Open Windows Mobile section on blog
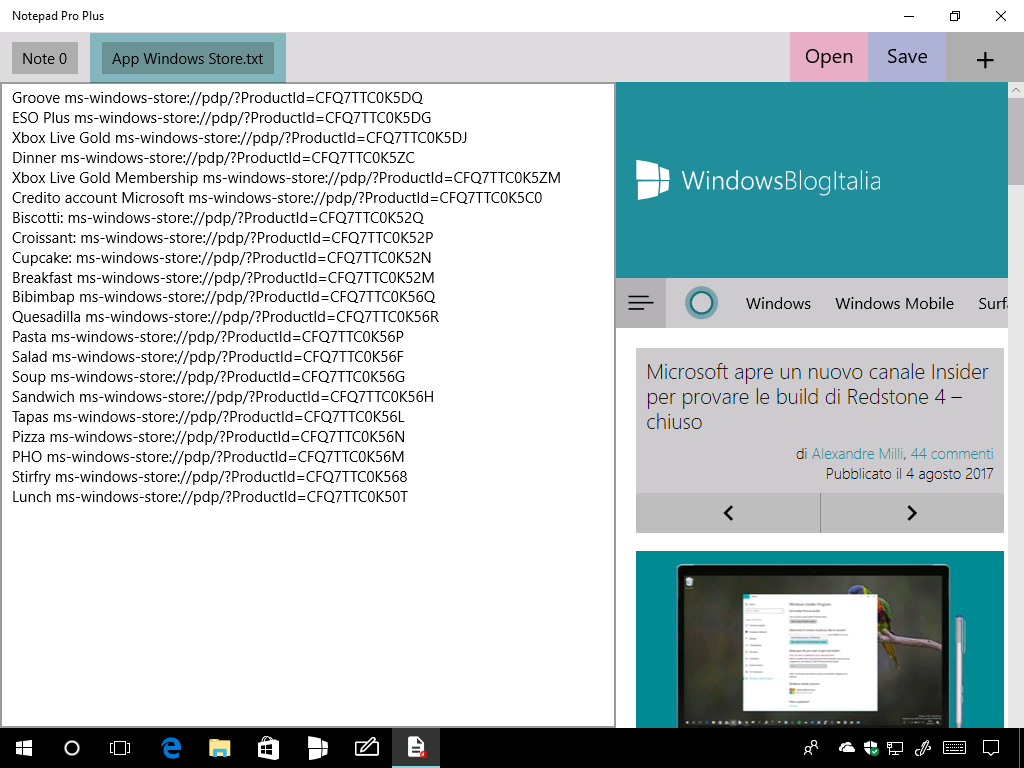This screenshot has height=768, width=1024. (895, 304)
